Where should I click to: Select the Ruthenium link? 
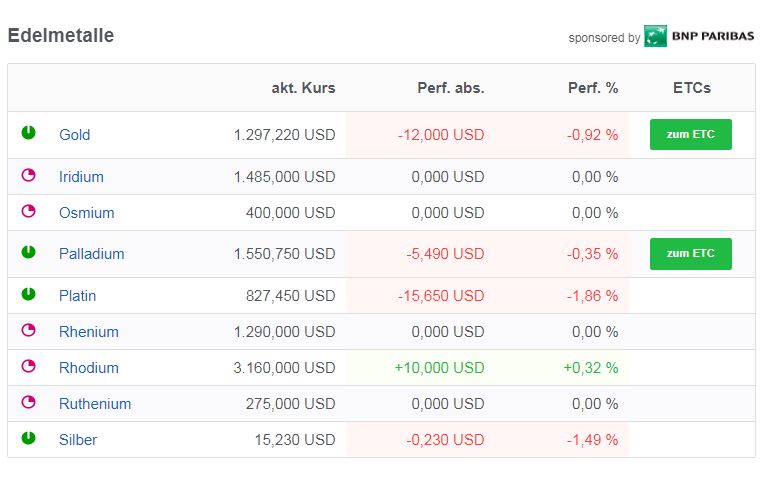(x=95, y=404)
